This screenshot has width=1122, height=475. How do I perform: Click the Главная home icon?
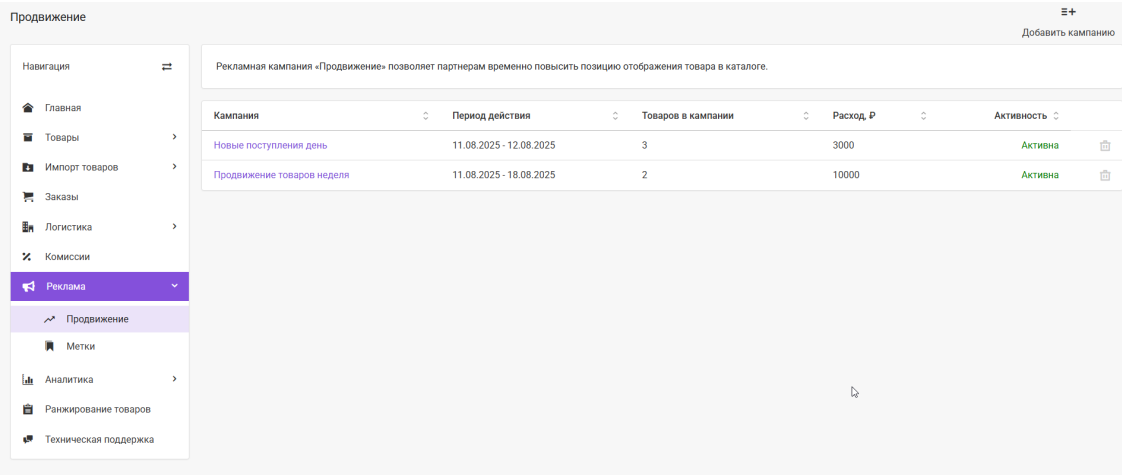(x=28, y=108)
